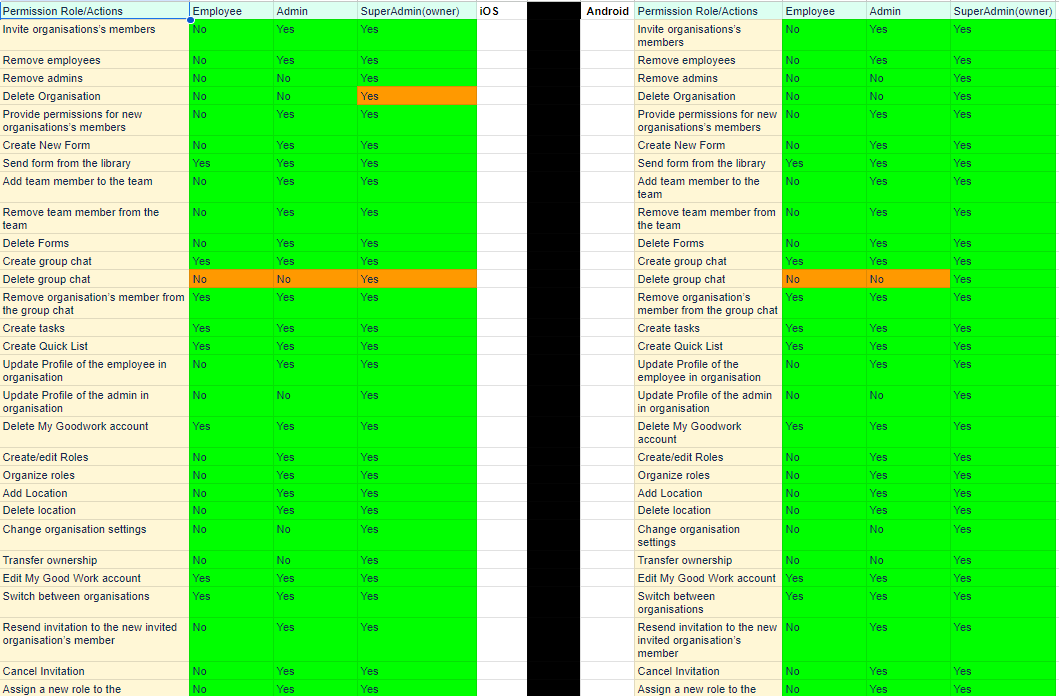Select orange Admin 'No' for Android Delete group chat
The width and height of the screenshot is (1059, 696).
pos(908,279)
